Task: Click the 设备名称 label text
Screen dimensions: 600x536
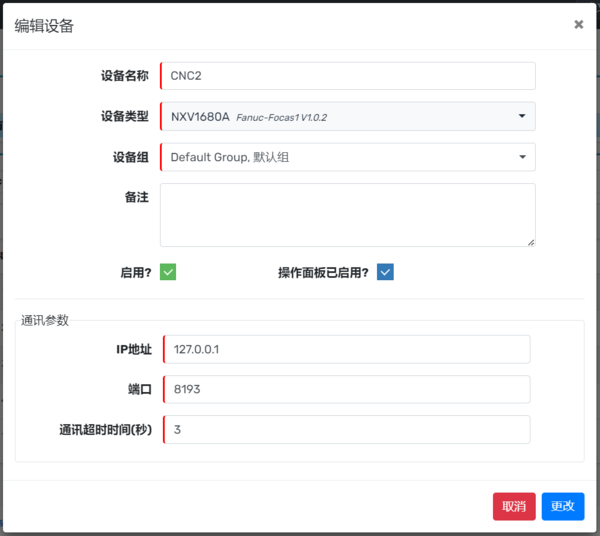Action: point(125,76)
